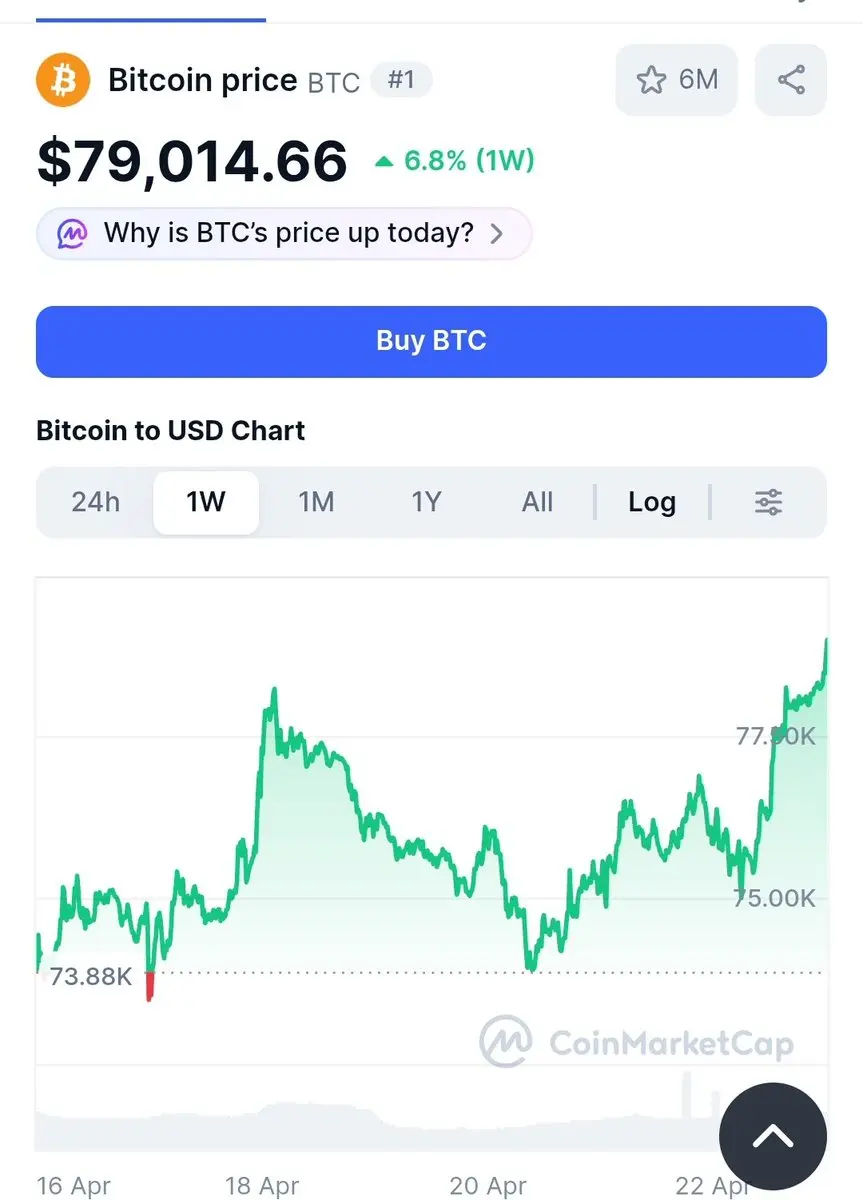Toggle the Log scale option
863x1200 pixels.
pyautogui.click(x=651, y=502)
